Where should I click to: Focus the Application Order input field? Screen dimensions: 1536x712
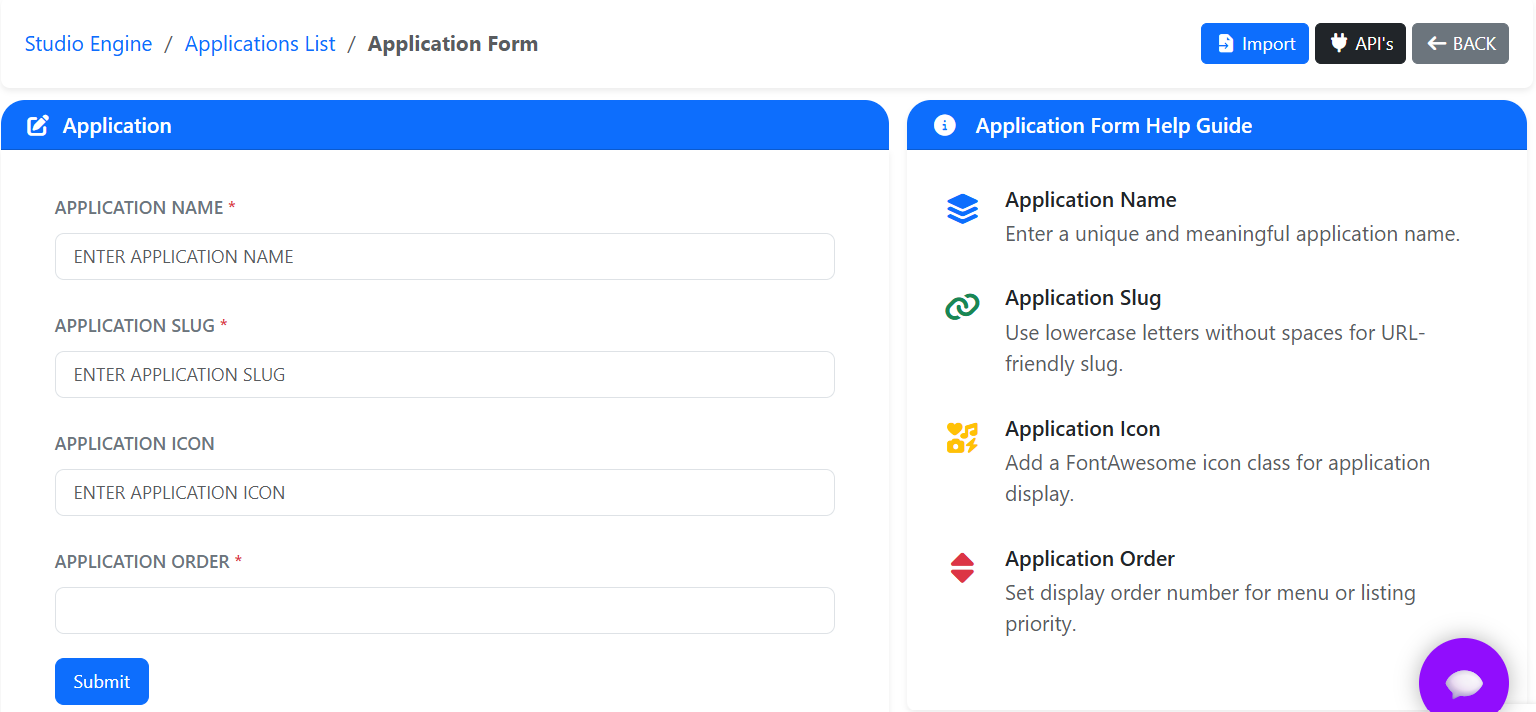tap(445, 610)
